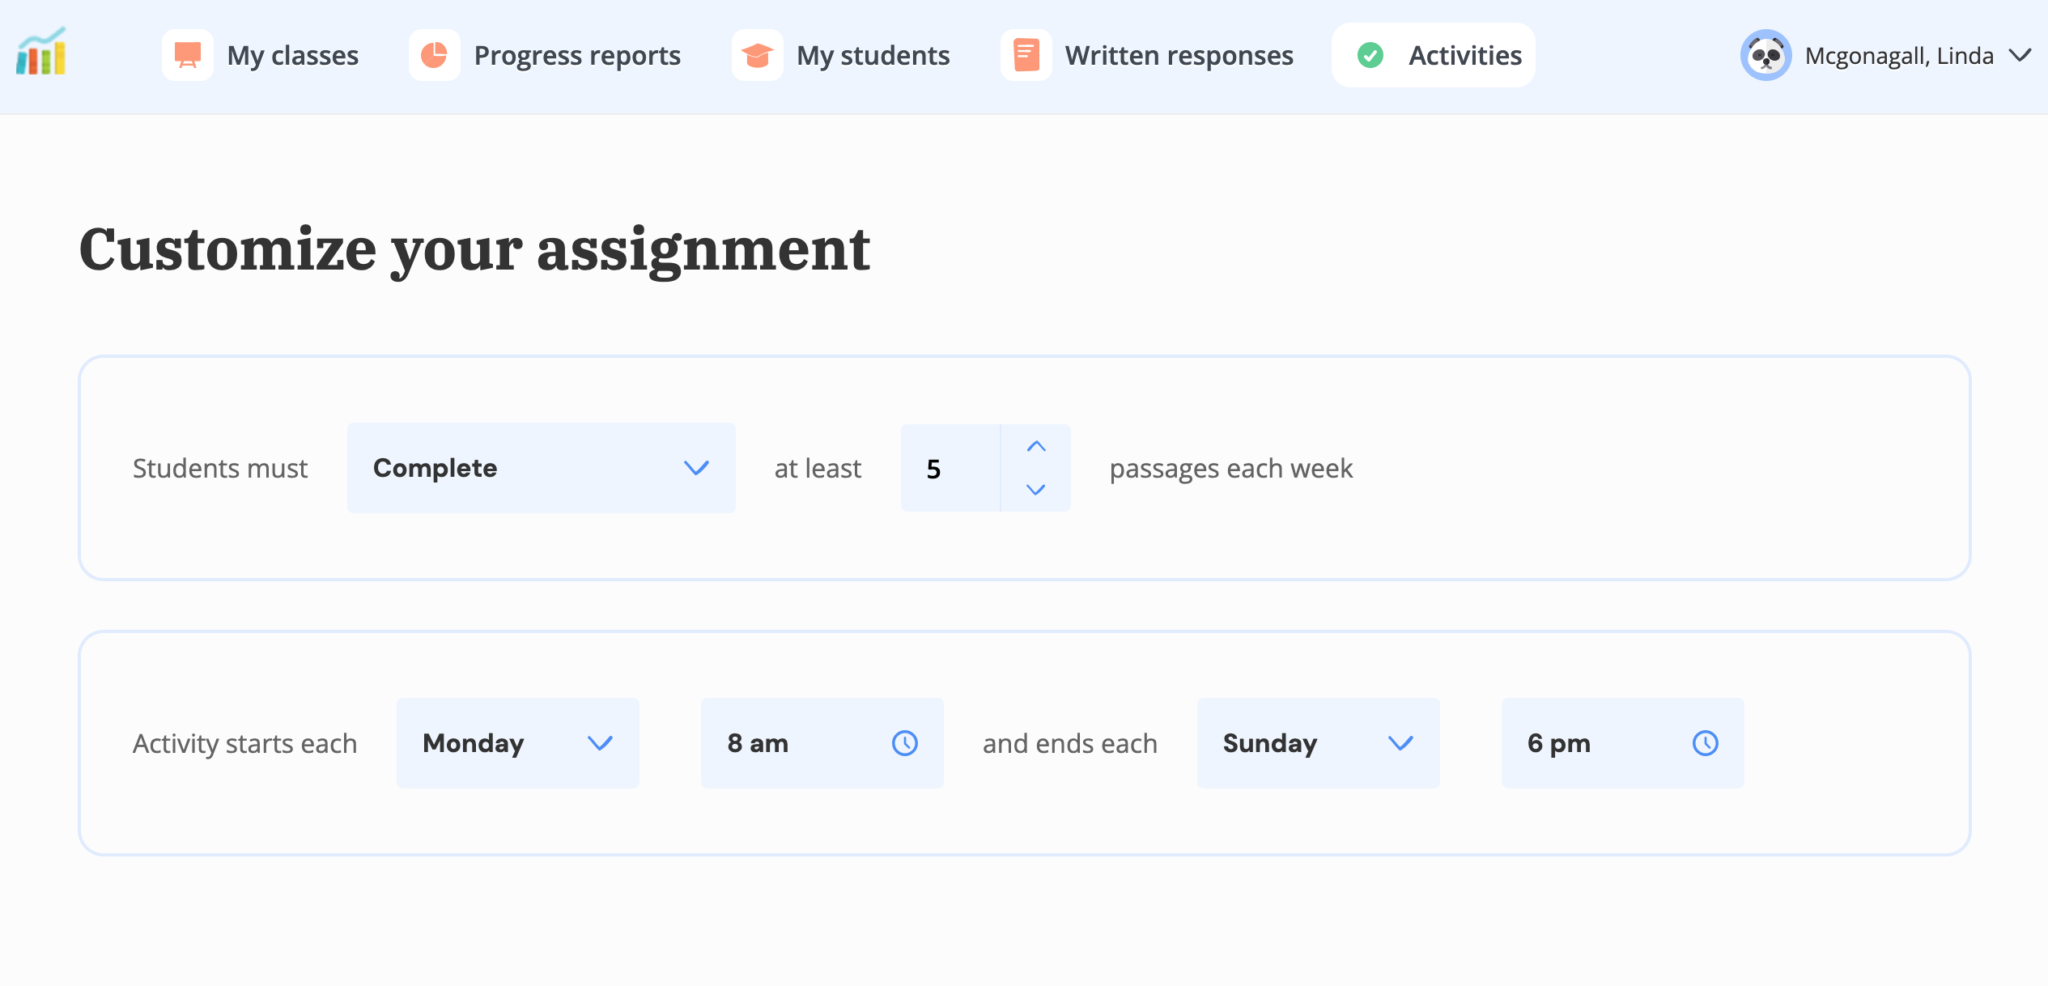Increase passages count with up arrow
The width and height of the screenshot is (2048, 986).
pos(1036,447)
